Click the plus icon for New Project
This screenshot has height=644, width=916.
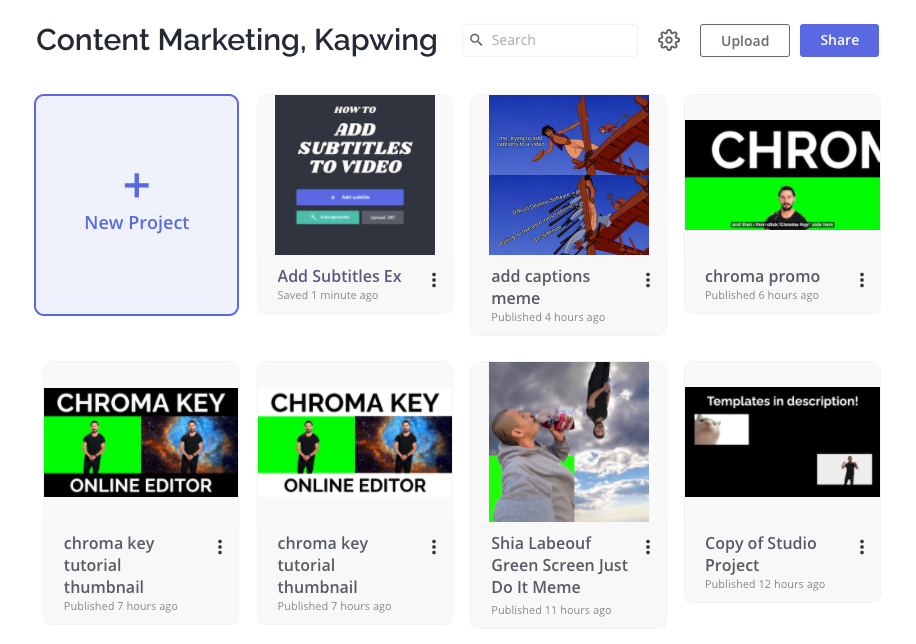[x=137, y=185]
